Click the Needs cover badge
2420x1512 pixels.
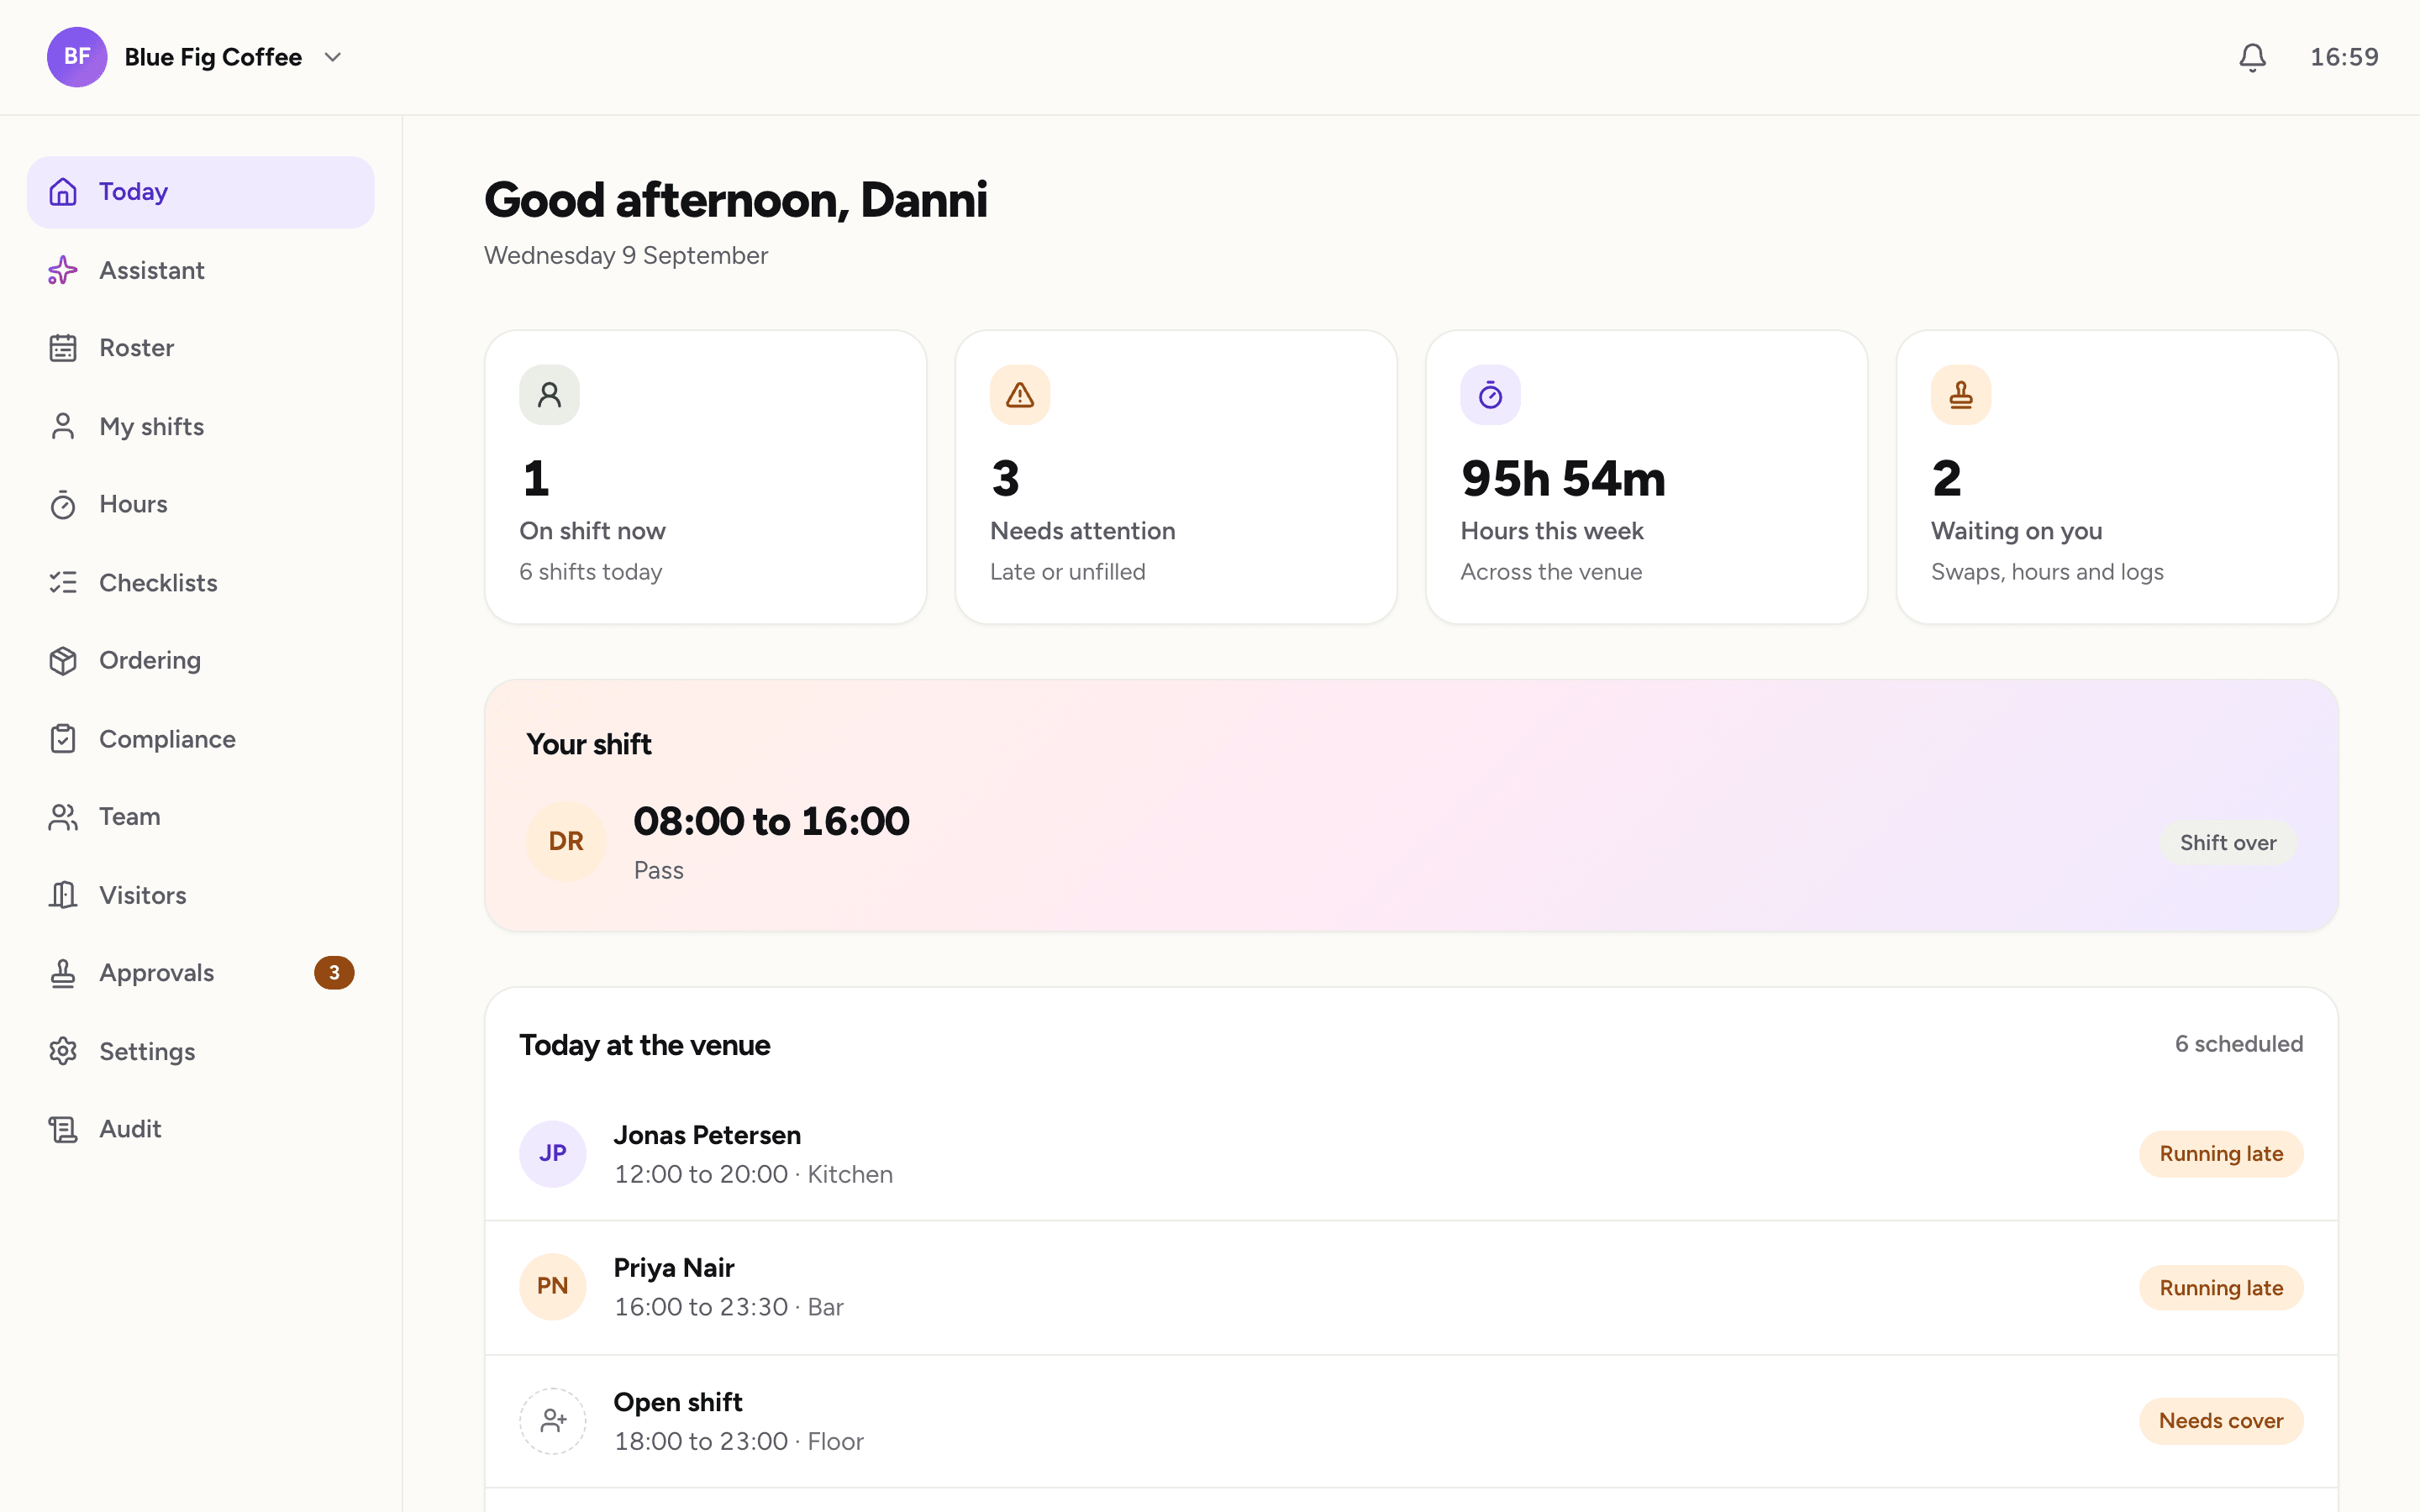(x=2221, y=1421)
